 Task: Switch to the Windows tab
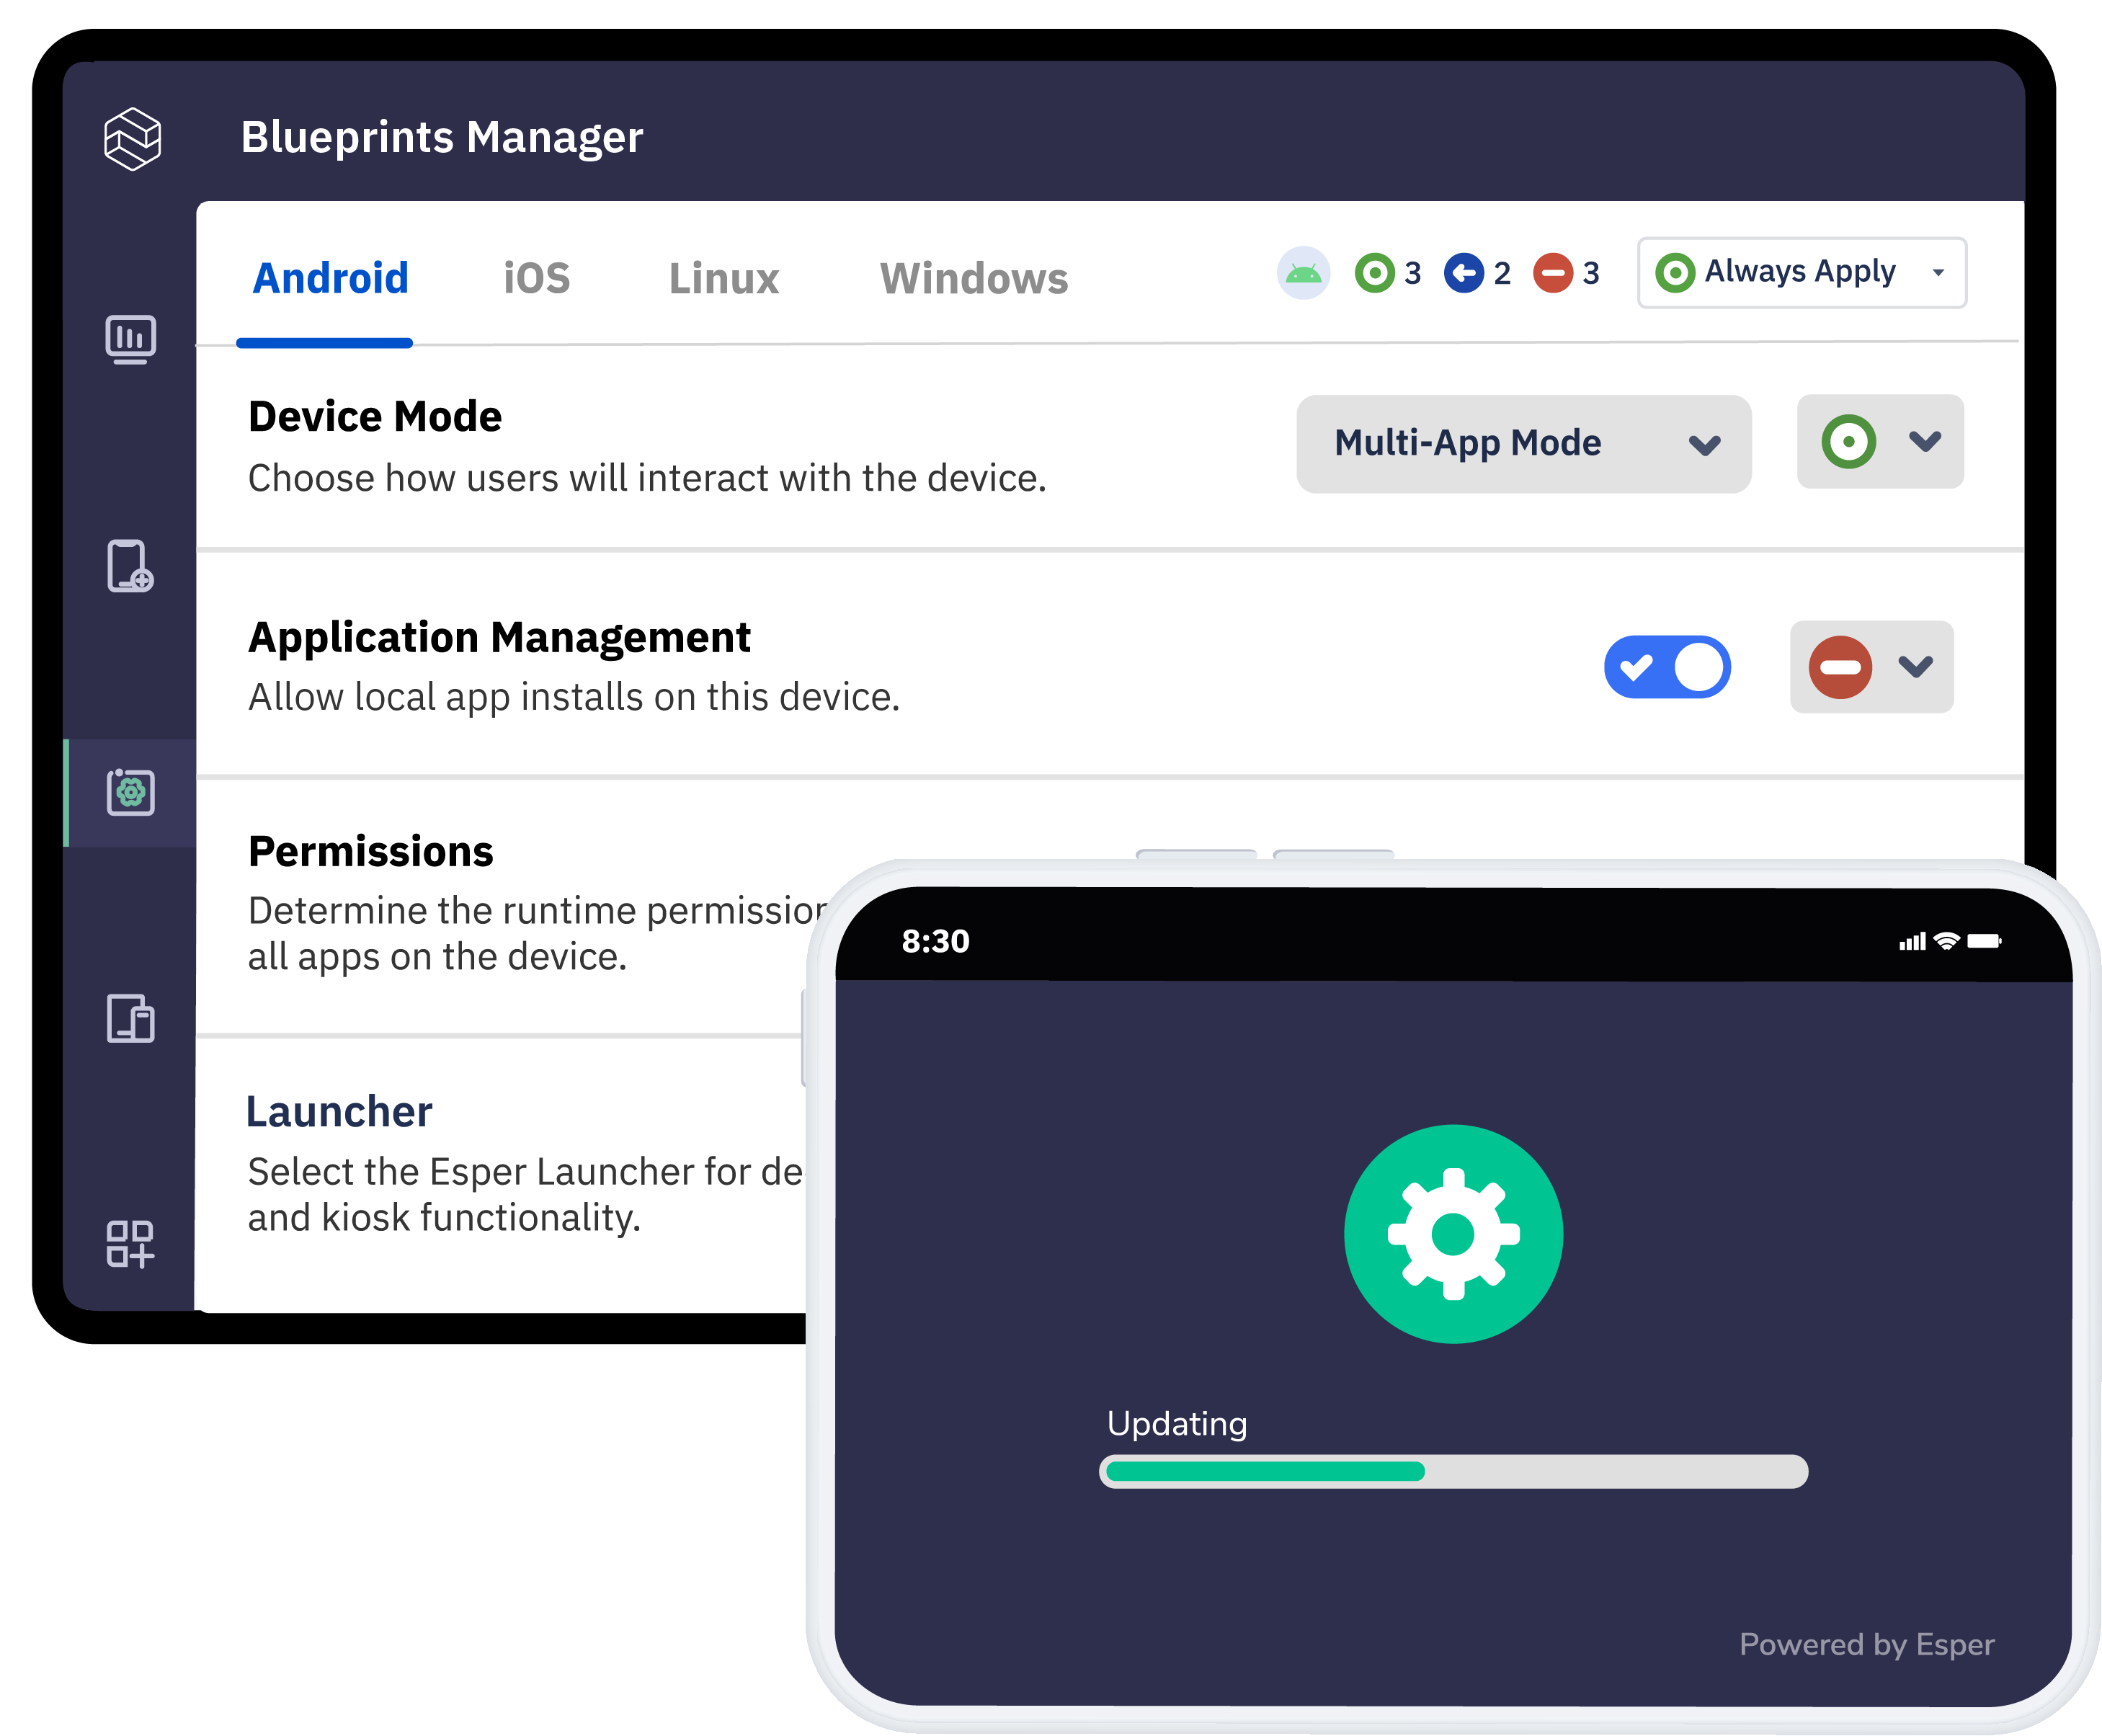click(973, 279)
